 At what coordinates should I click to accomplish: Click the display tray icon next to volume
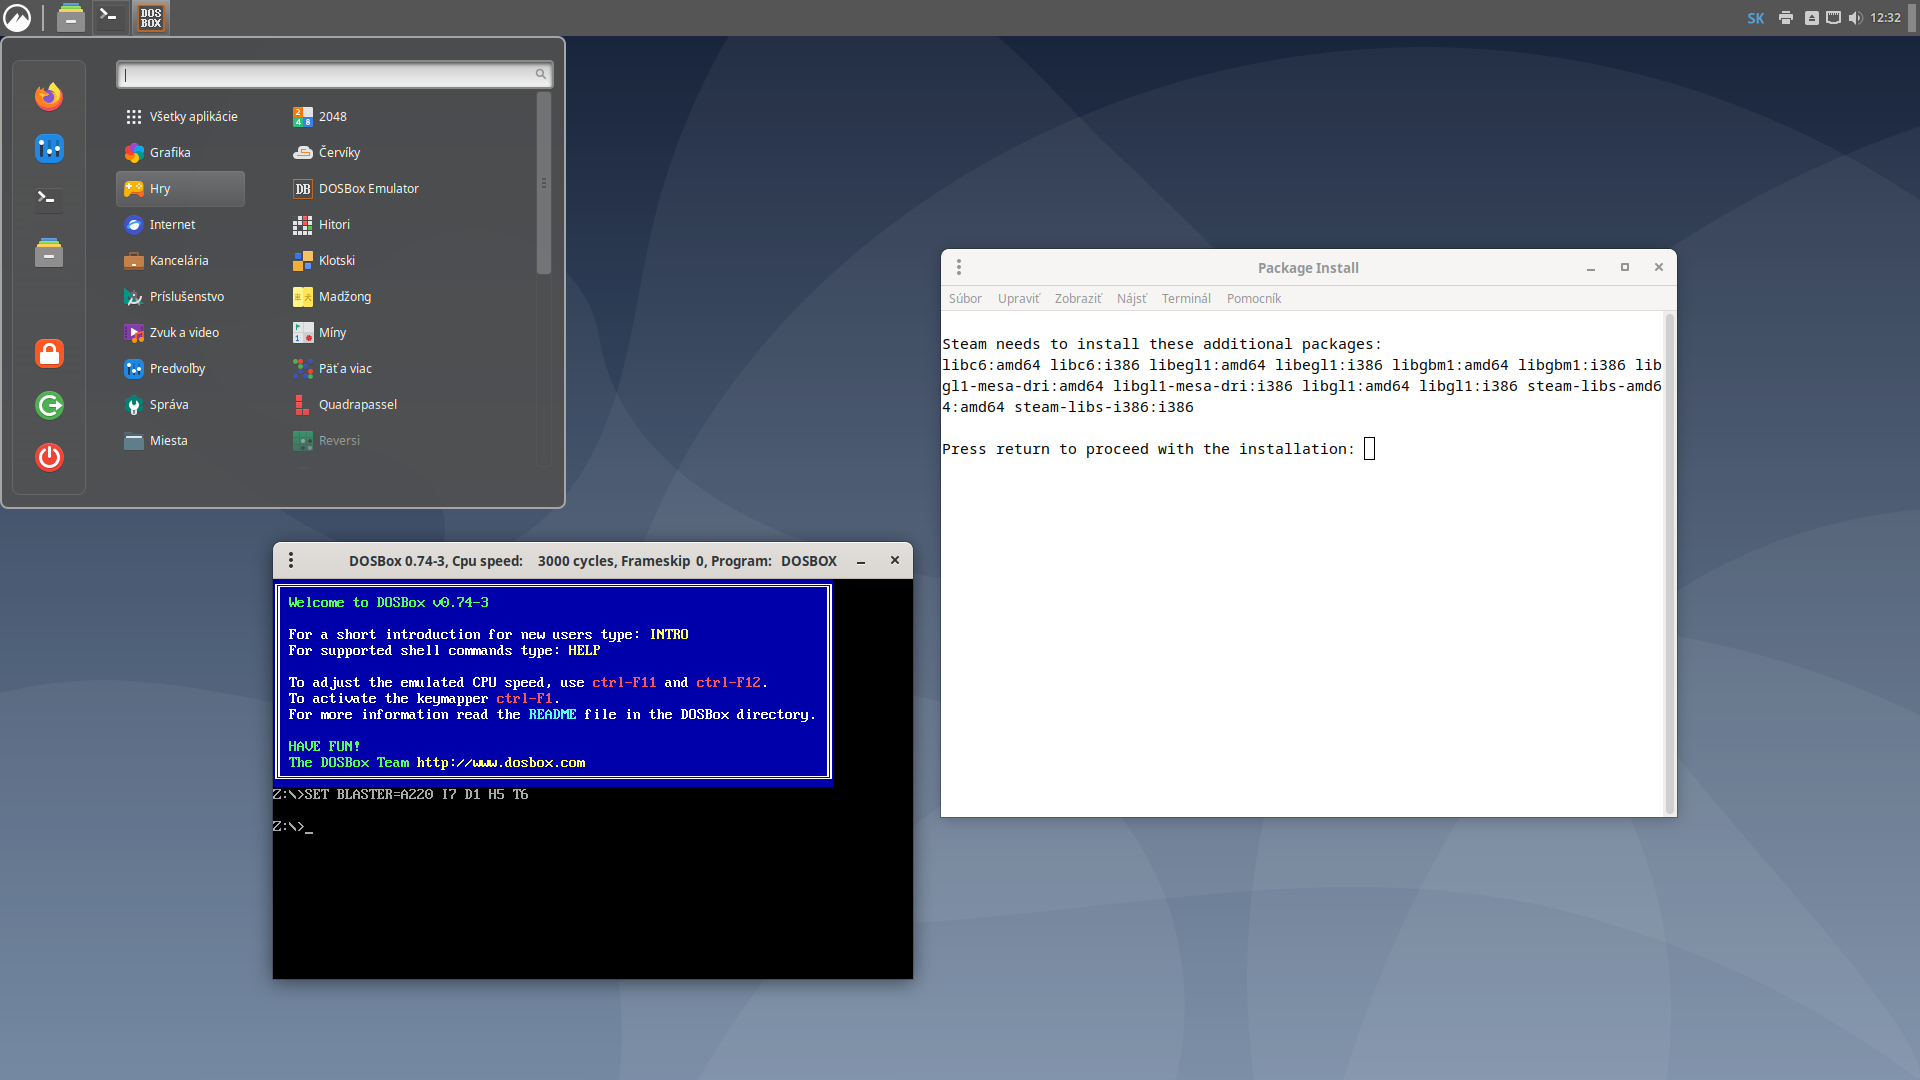[1833, 18]
